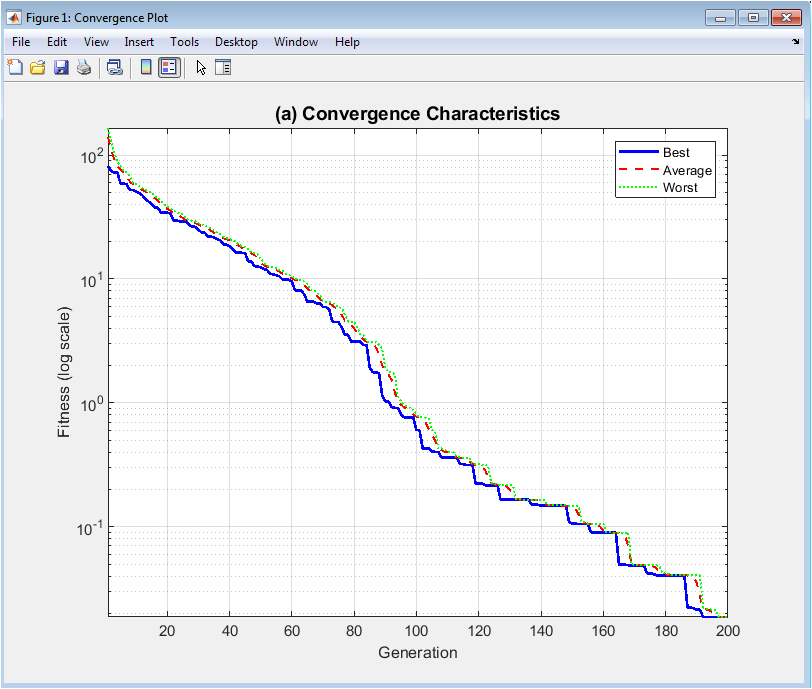Select the 'Fitness (log scale)' y-axis label
The image size is (812, 689).
(64, 372)
